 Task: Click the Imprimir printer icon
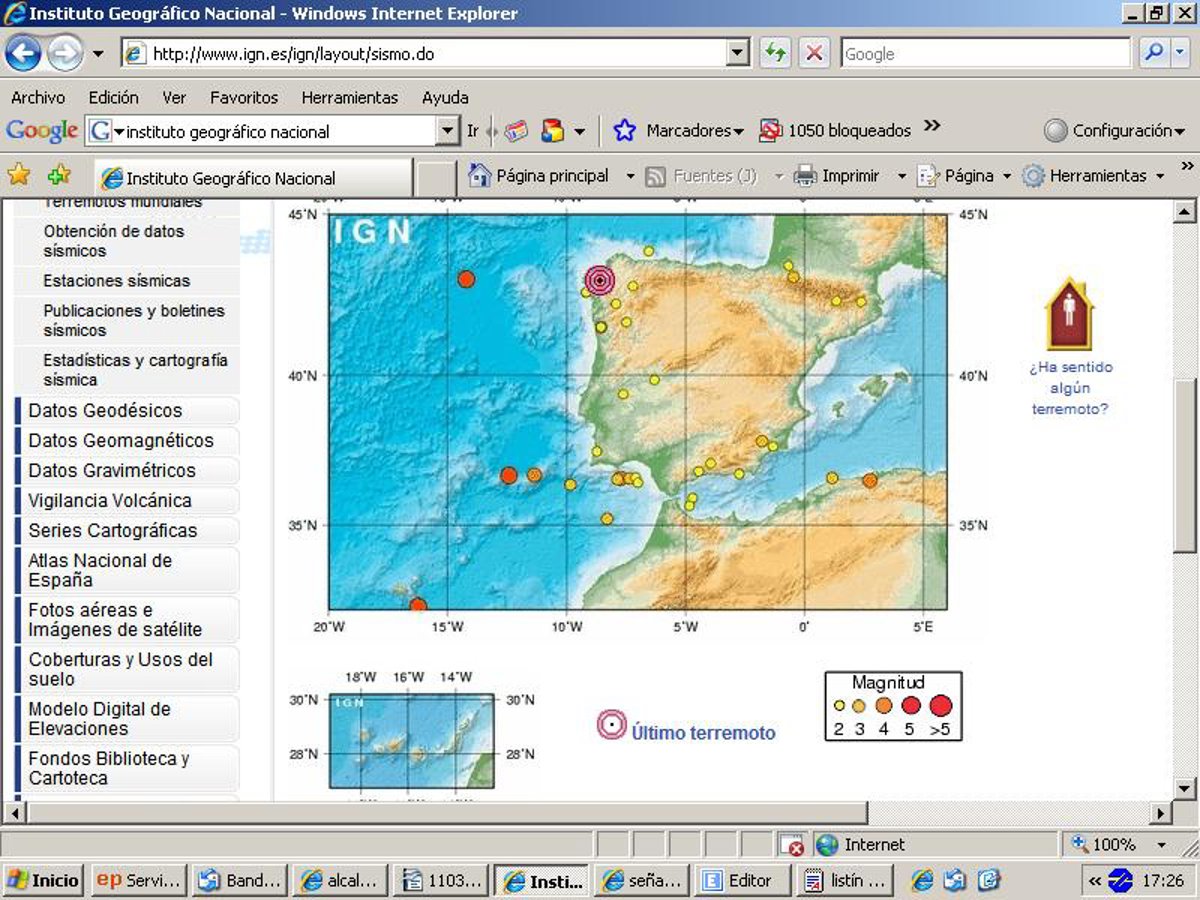click(805, 176)
